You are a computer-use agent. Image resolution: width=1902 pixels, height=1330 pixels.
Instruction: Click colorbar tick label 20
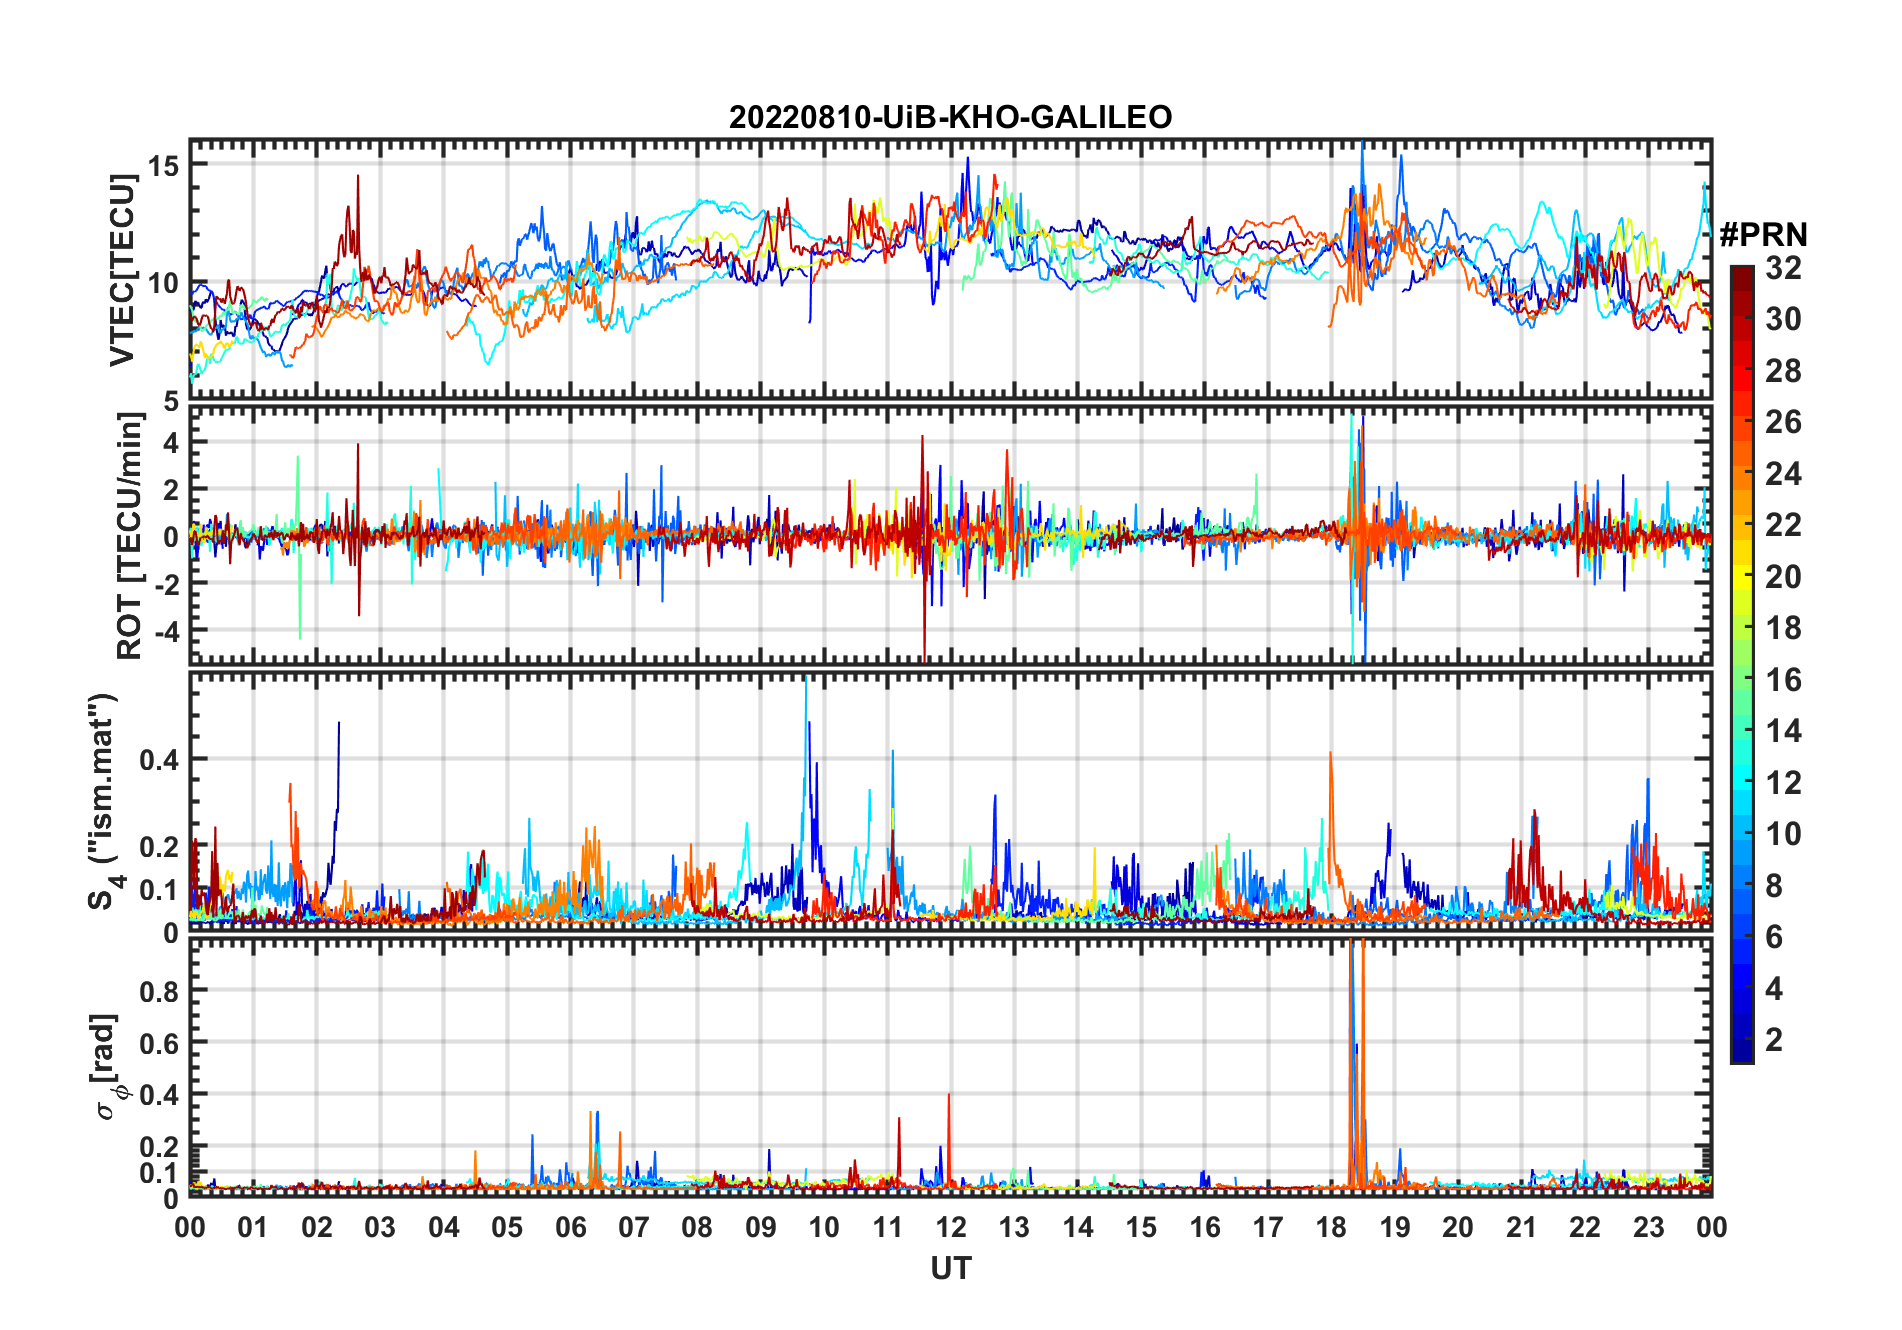coord(1783,577)
